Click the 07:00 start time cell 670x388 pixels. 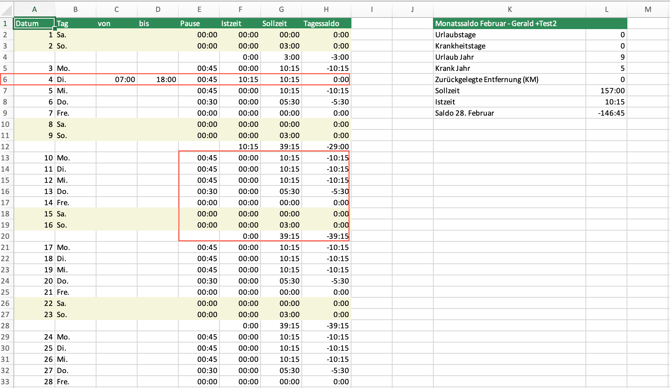point(117,79)
